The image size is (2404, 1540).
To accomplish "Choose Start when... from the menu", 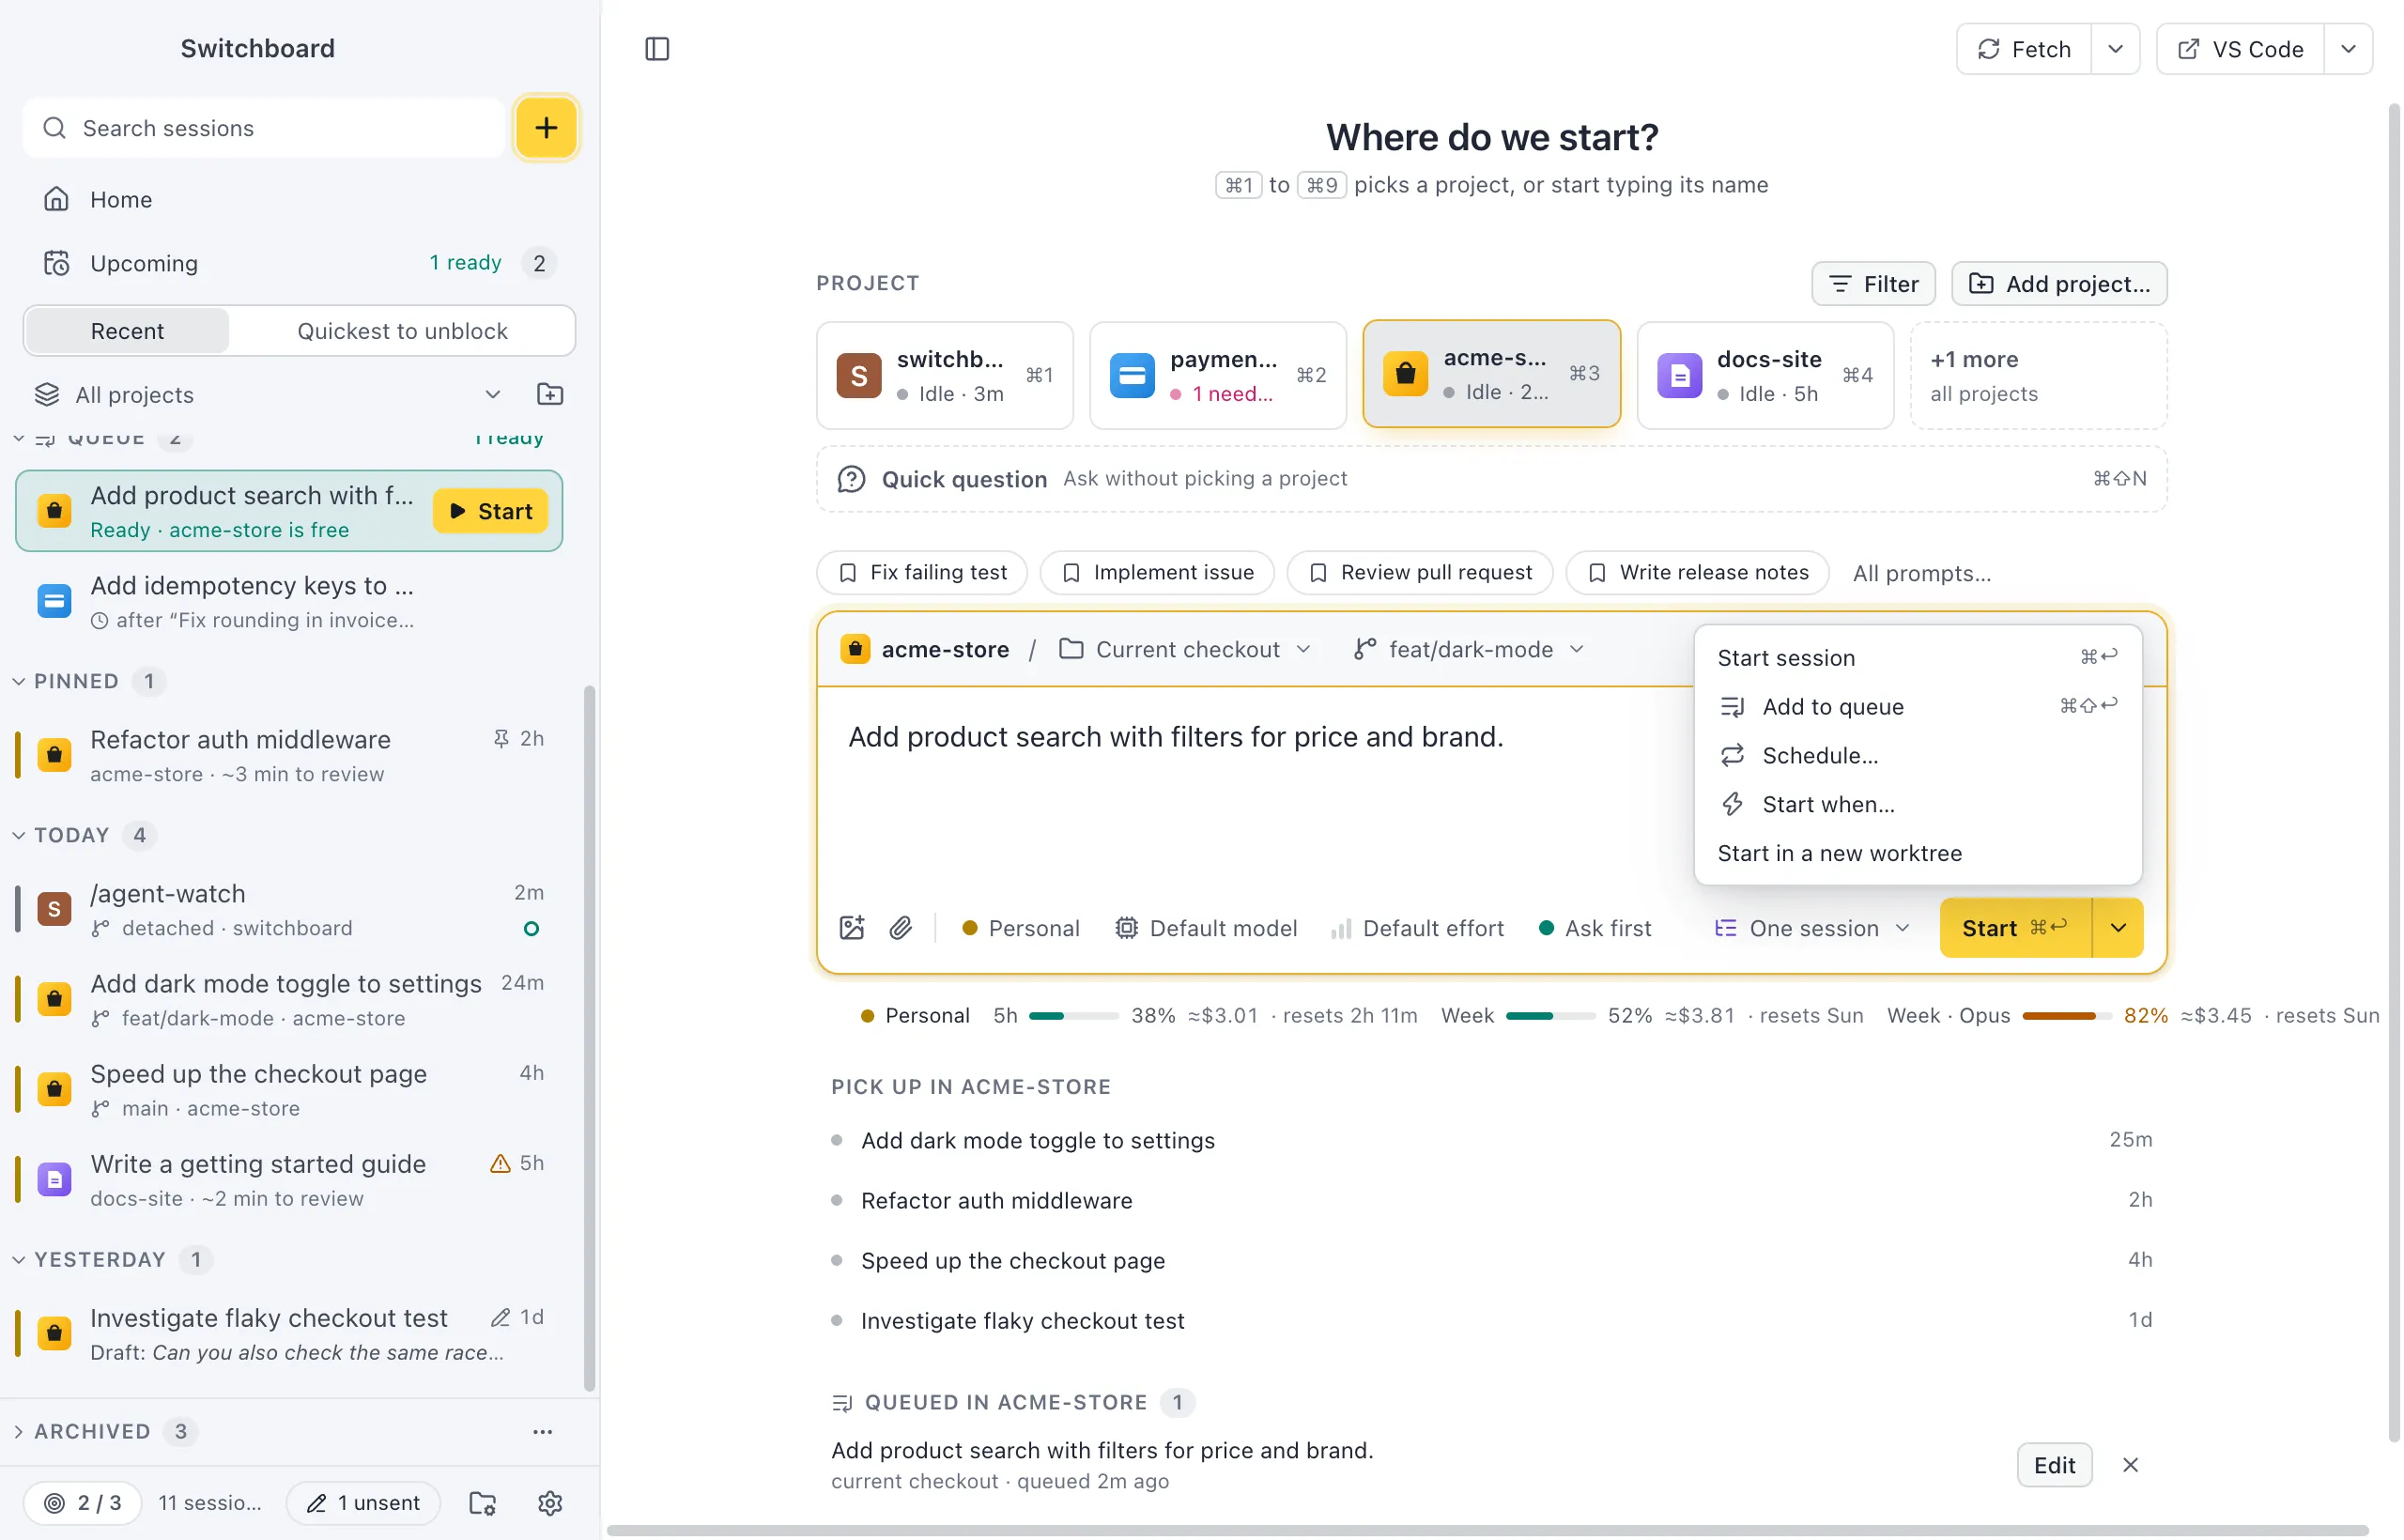I will tap(1917, 804).
